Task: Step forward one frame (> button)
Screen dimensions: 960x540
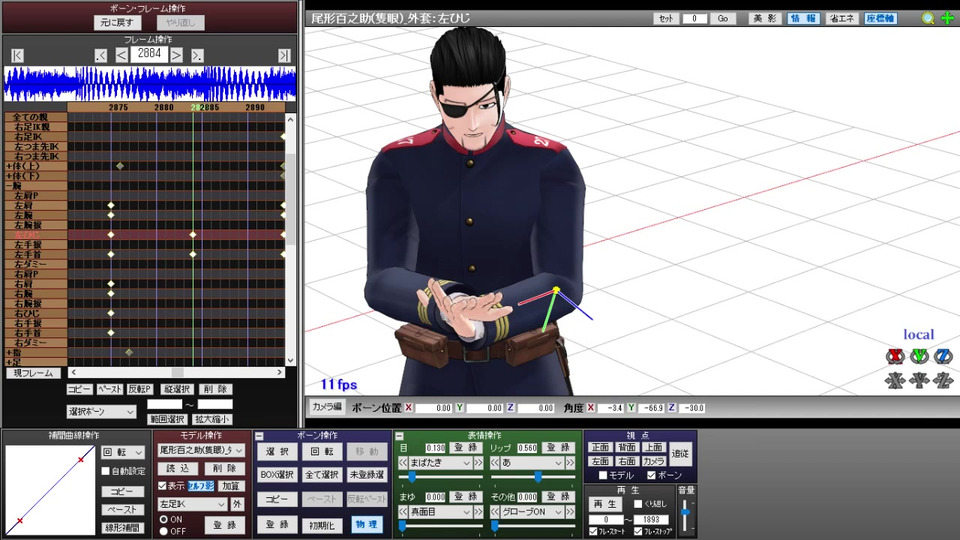Action: (176, 56)
